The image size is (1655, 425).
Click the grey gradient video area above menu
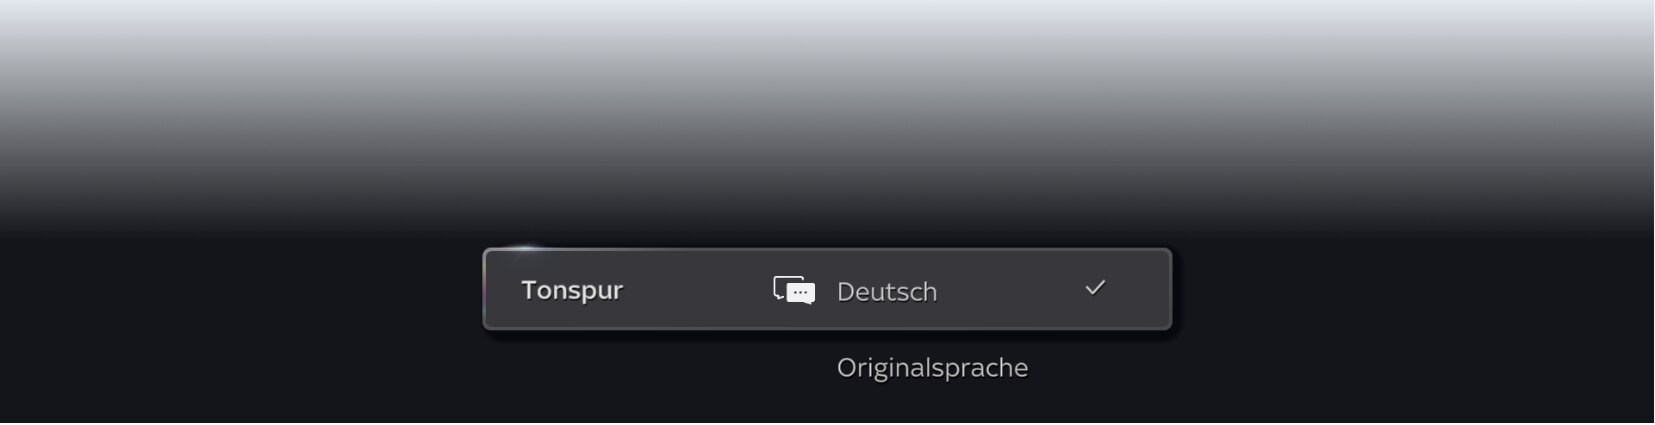pos(827,115)
